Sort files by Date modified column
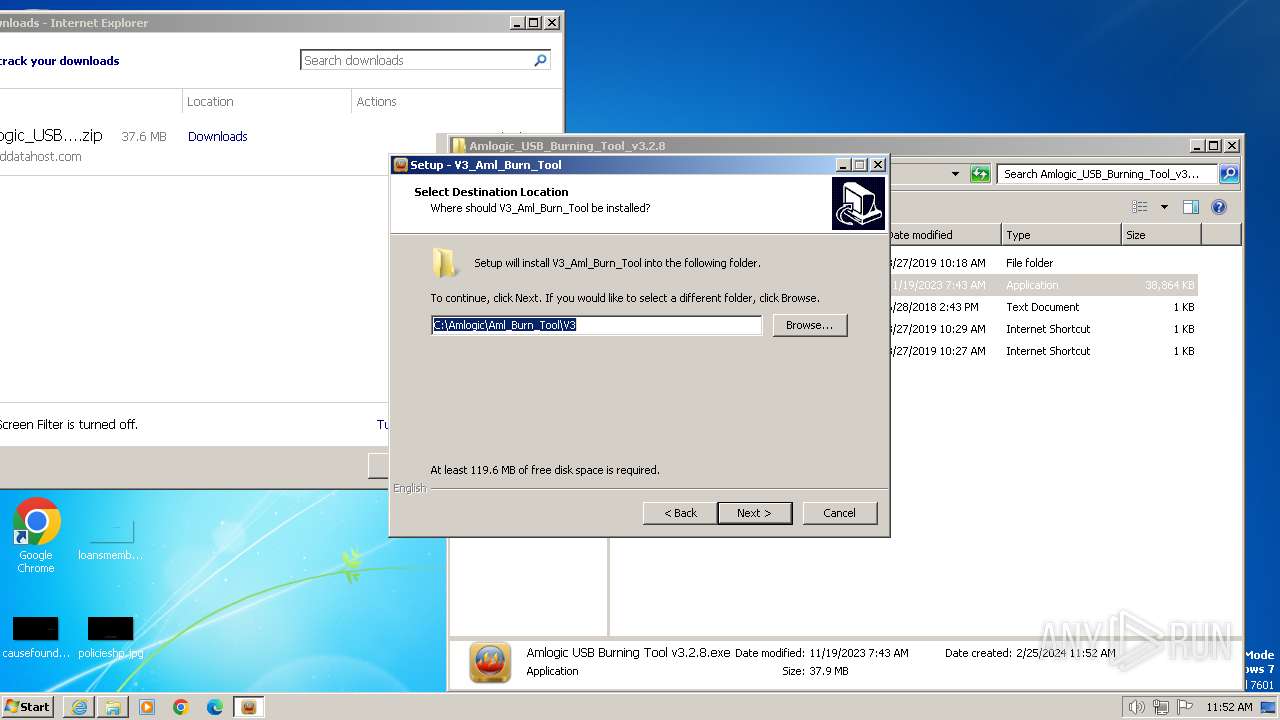This screenshot has width=1280, height=720. click(945, 235)
